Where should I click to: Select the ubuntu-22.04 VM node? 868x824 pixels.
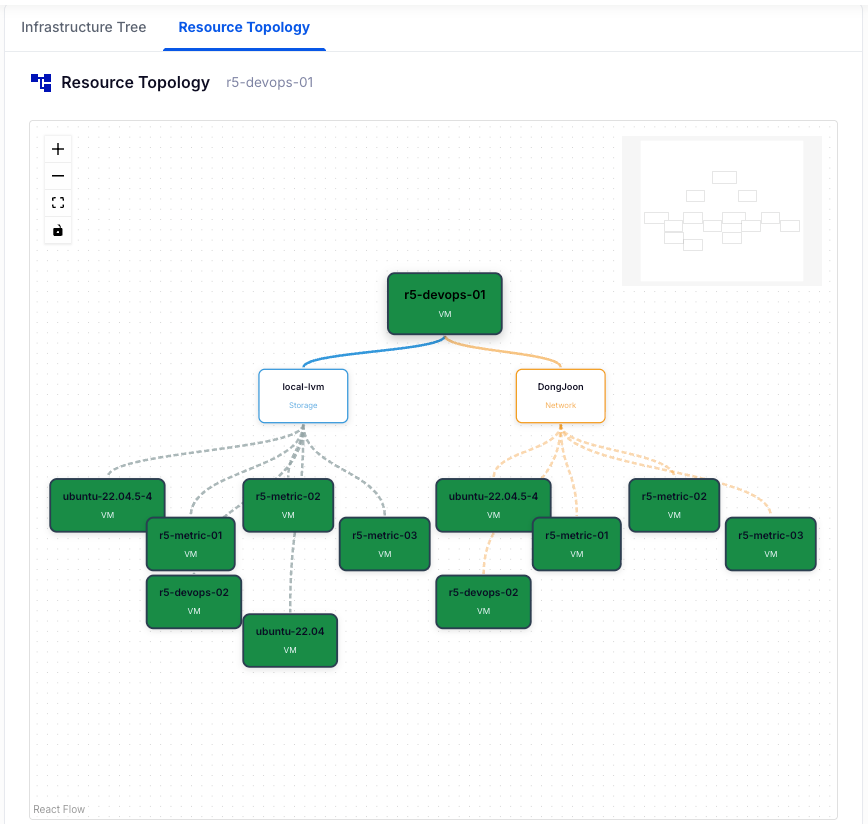pyautogui.click(x=290, y=640)
